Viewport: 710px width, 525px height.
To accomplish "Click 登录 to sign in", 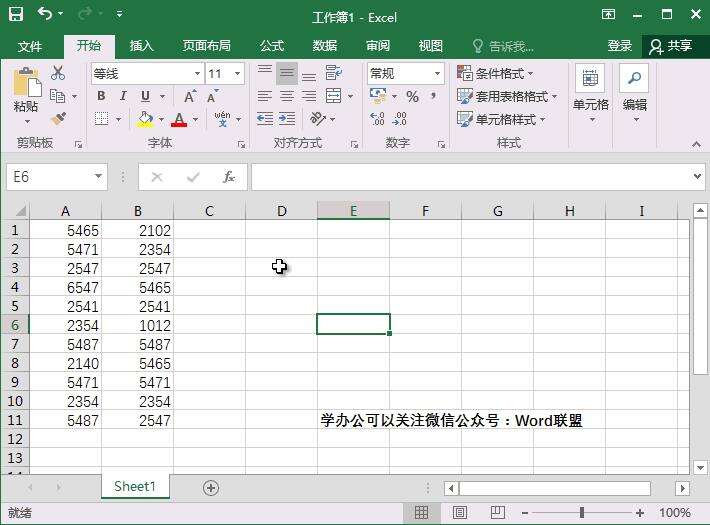I will pos(619,46).
